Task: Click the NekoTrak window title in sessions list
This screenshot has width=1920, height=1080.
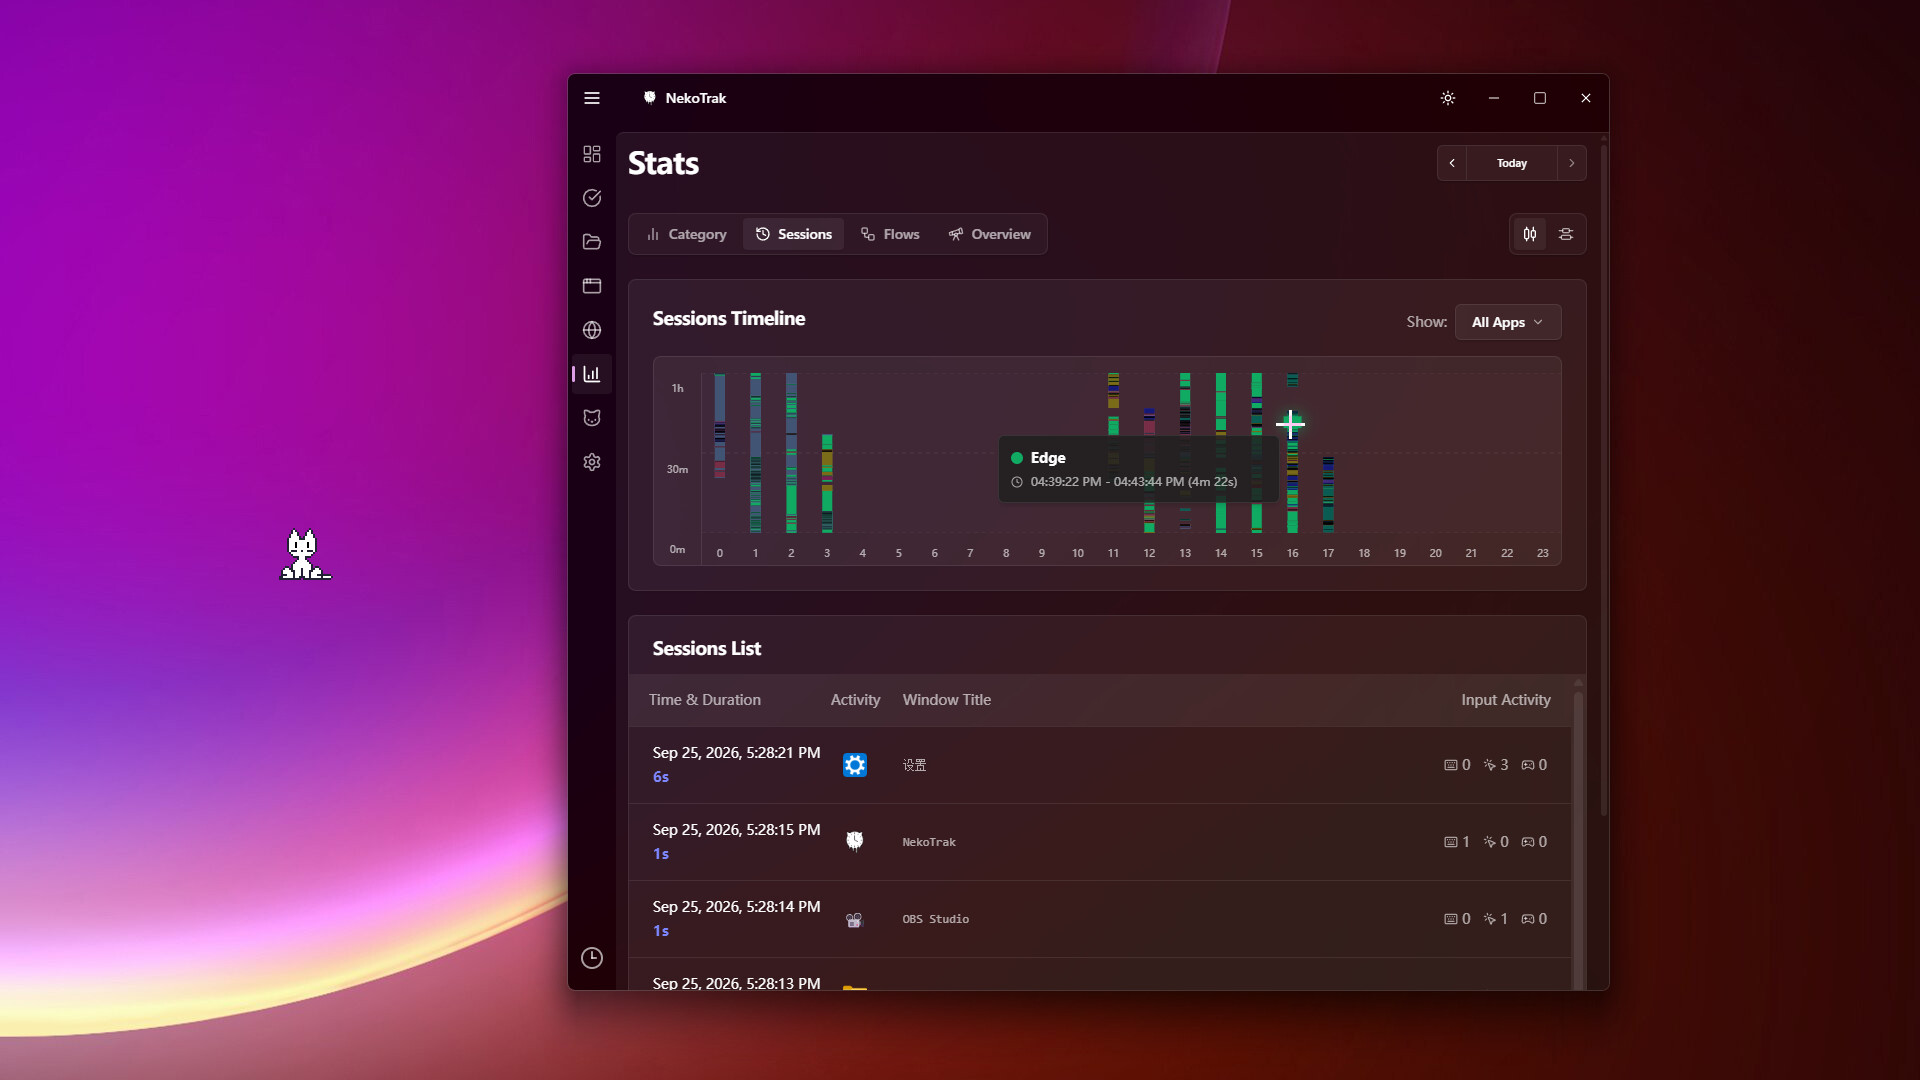Action: click(x=929, y=842)
